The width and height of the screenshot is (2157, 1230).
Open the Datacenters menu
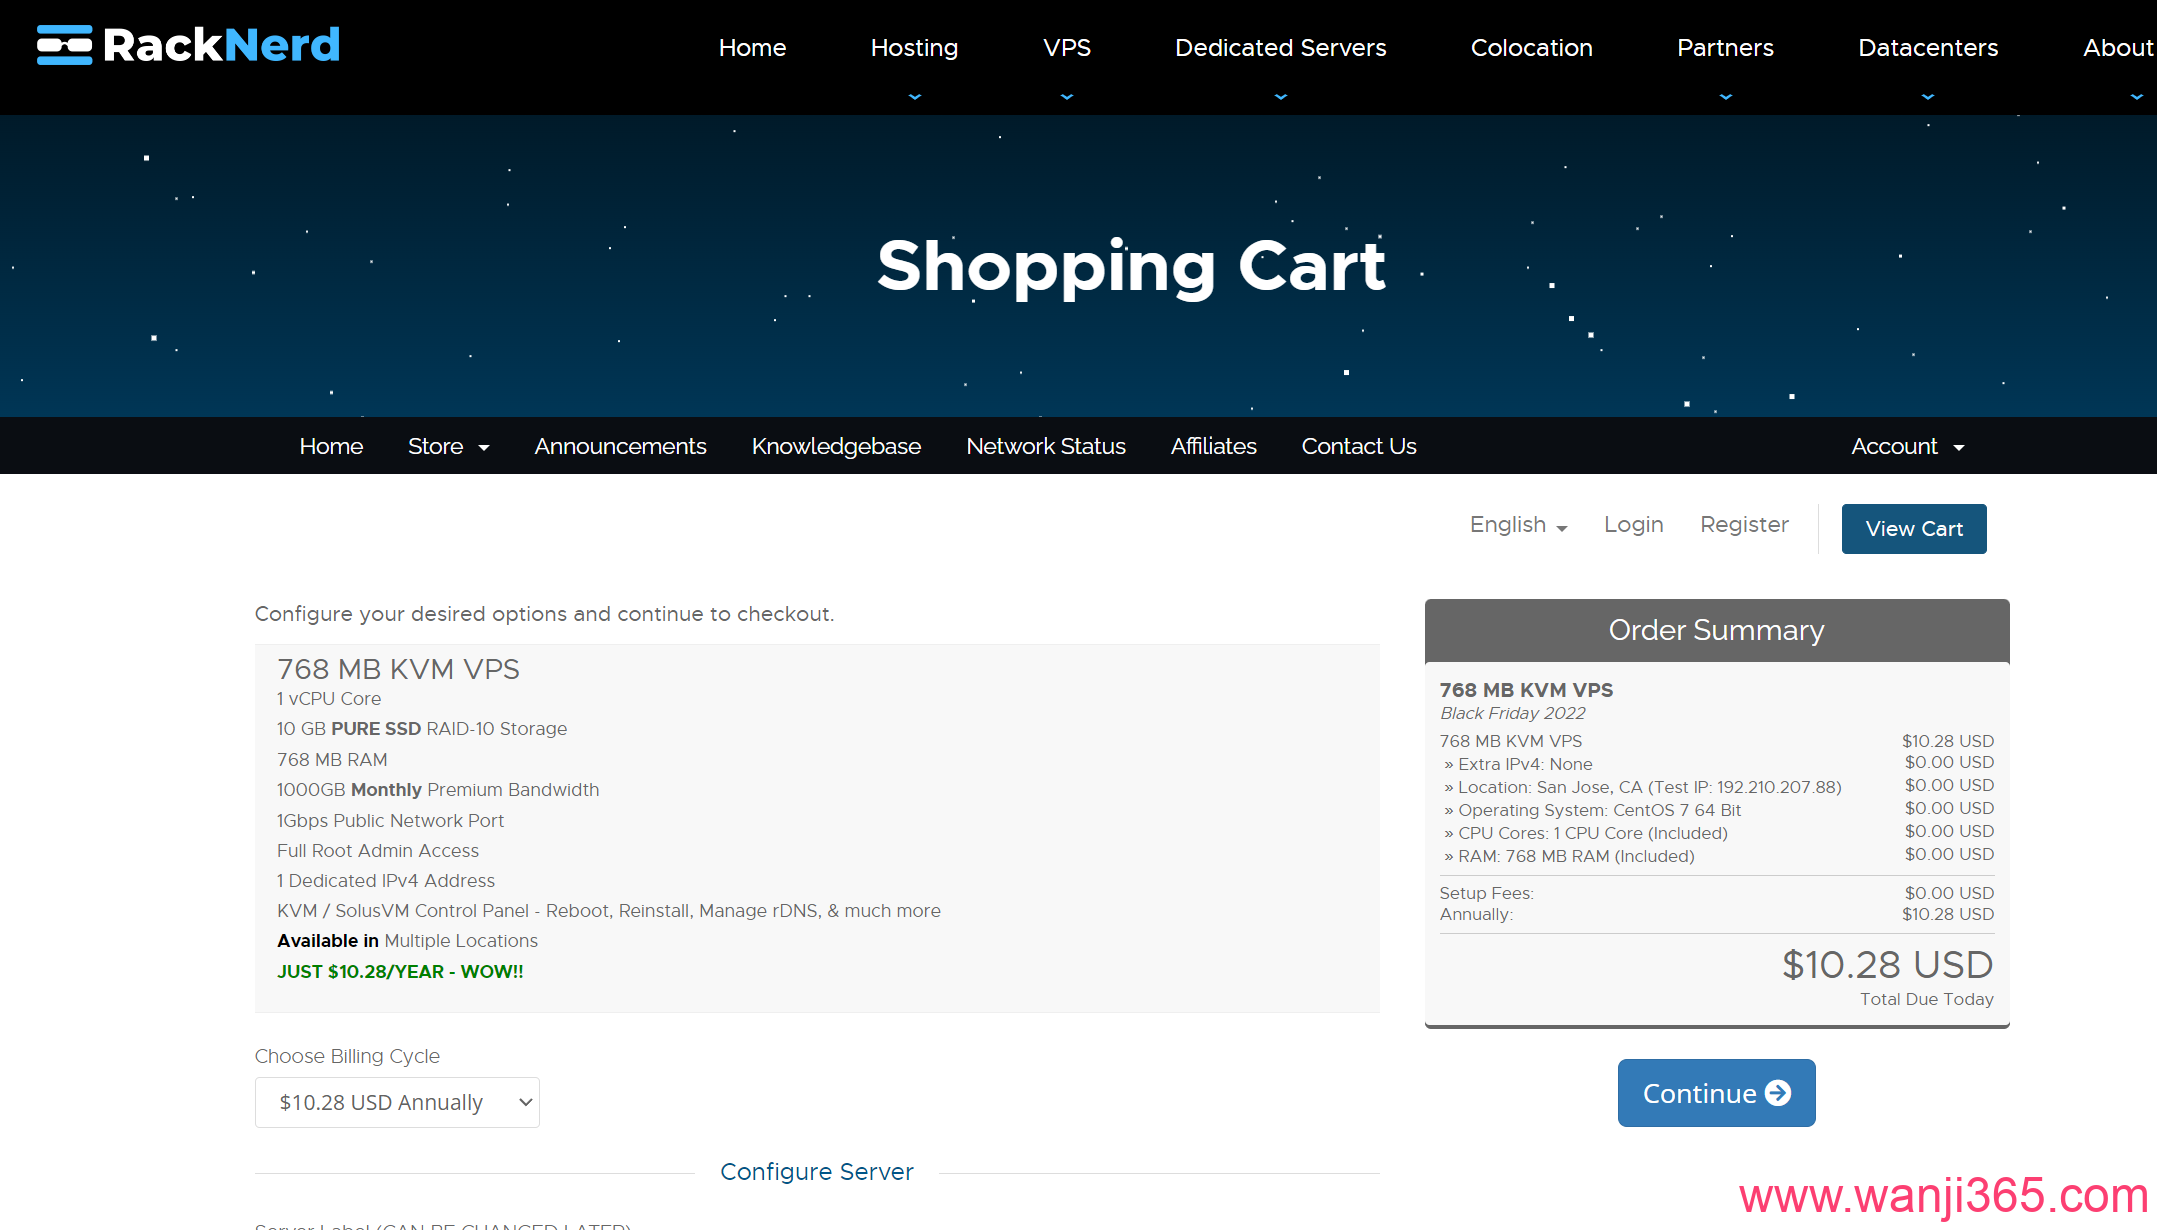1928,47
